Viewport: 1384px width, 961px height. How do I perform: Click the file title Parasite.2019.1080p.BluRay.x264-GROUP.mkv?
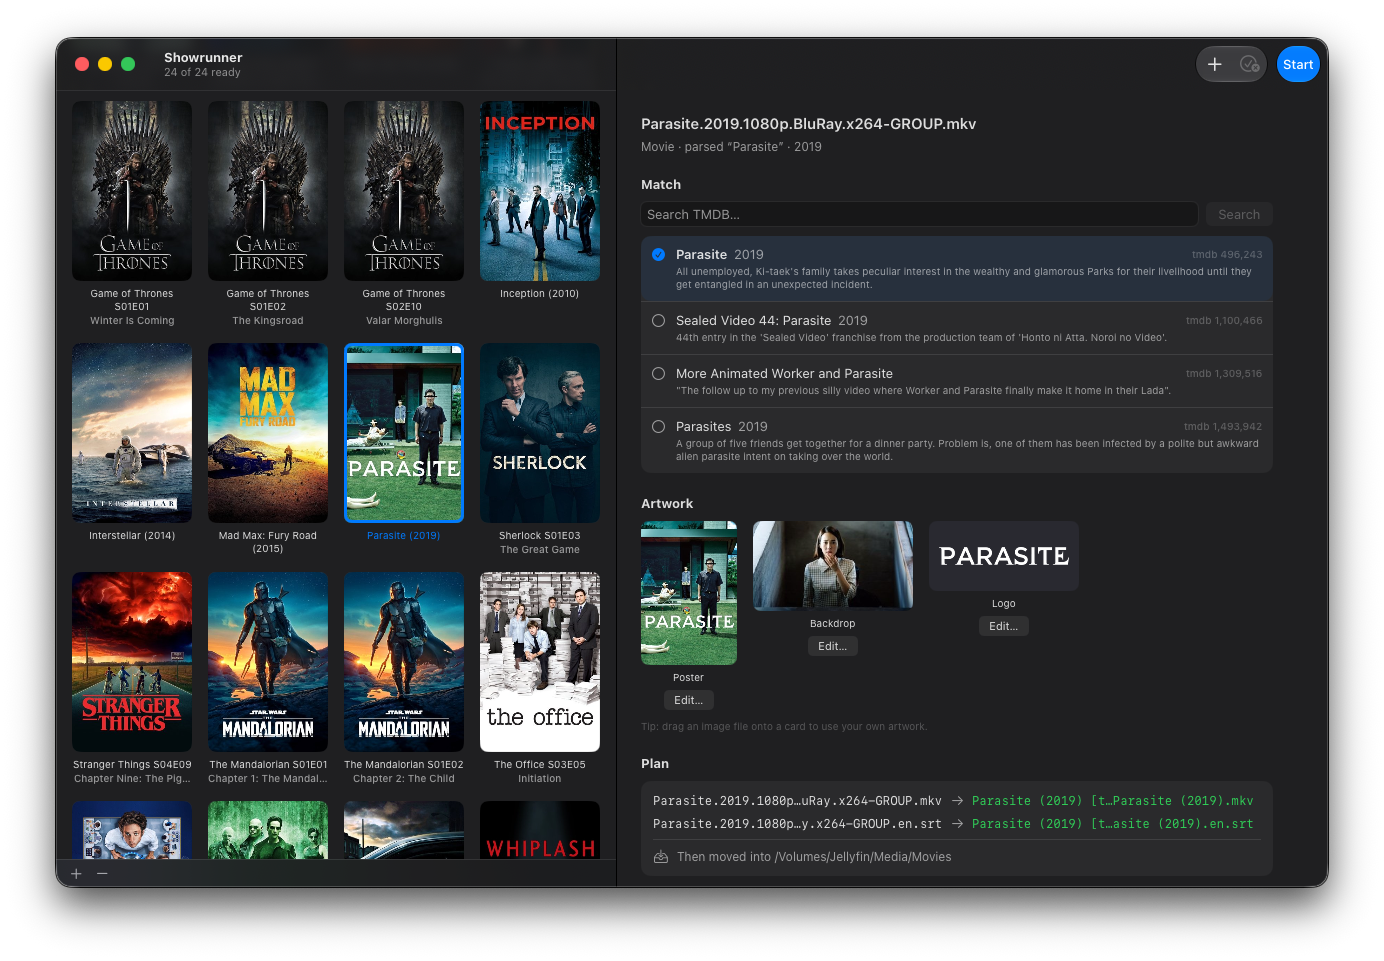(808, 124)
